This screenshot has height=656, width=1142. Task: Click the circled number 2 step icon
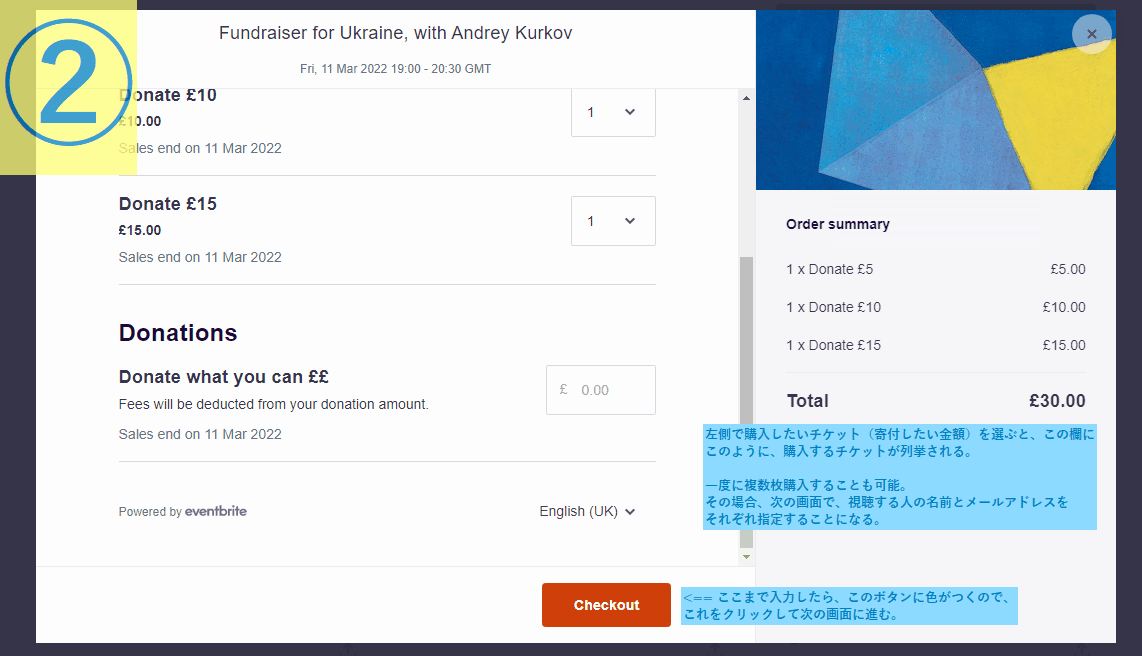coord(68,82)
